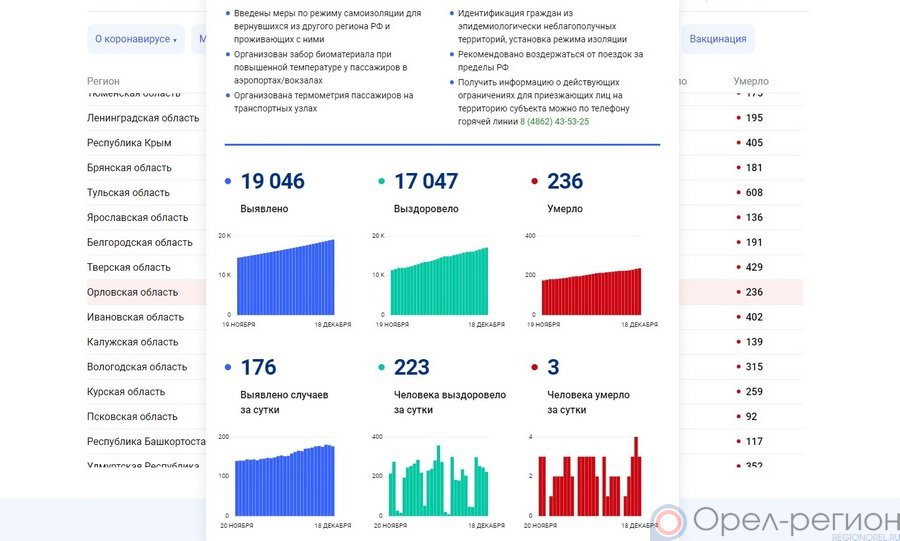The image size is (900, 541).
Task: Open the "О коронавирусе" dropdown menu
Action: 135,39
